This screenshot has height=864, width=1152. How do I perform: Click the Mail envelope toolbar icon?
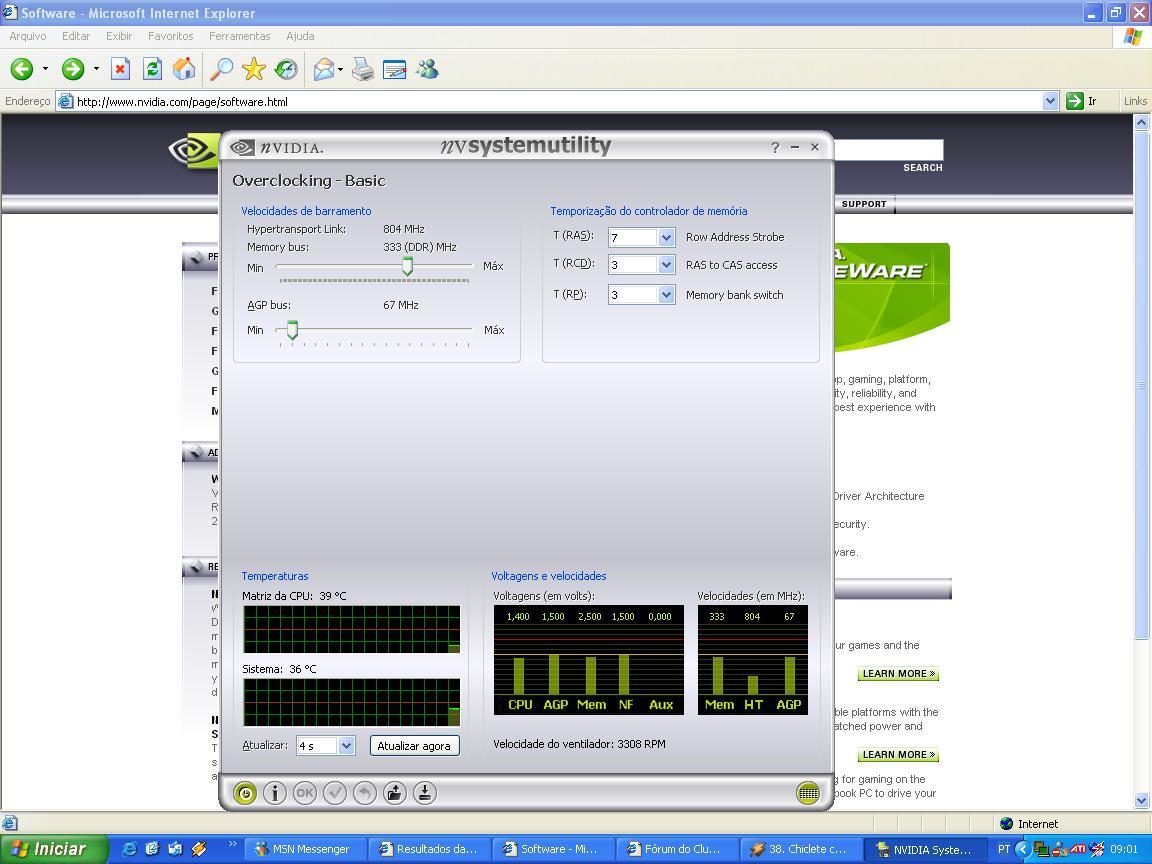(x=323, y=69)
